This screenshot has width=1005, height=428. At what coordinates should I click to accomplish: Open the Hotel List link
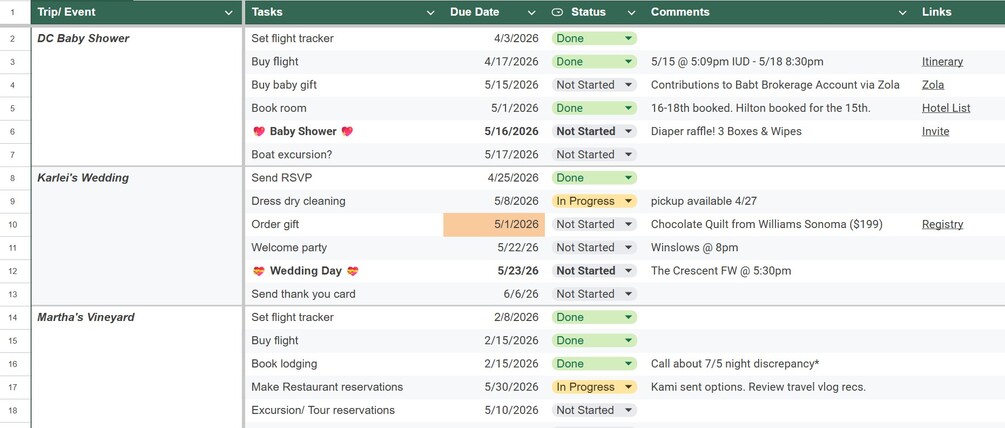tap(946, 108)
